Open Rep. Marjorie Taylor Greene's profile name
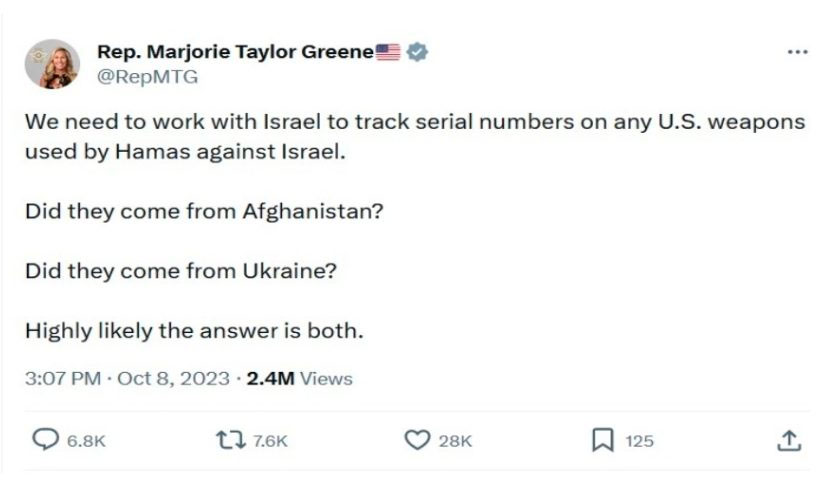Viewport: 816px width, 481px height. pyautogui.click(x=235, y=53)
